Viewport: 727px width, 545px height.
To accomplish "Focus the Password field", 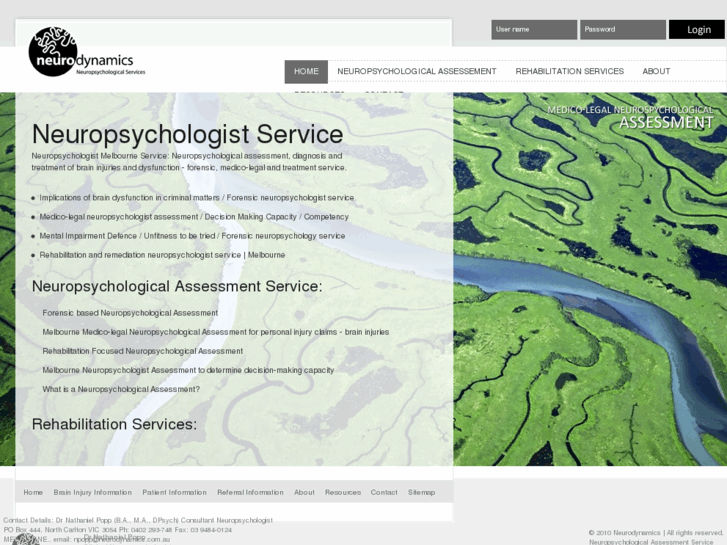I will coord(623,30).
